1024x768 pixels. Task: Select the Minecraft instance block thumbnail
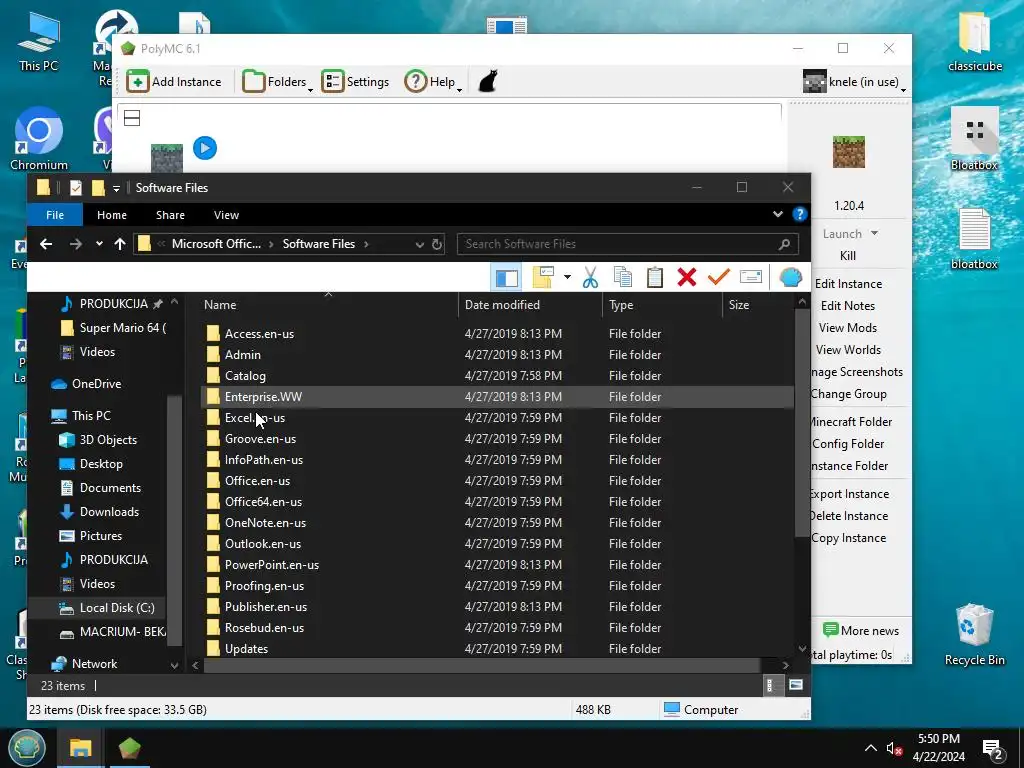[167, 158]
